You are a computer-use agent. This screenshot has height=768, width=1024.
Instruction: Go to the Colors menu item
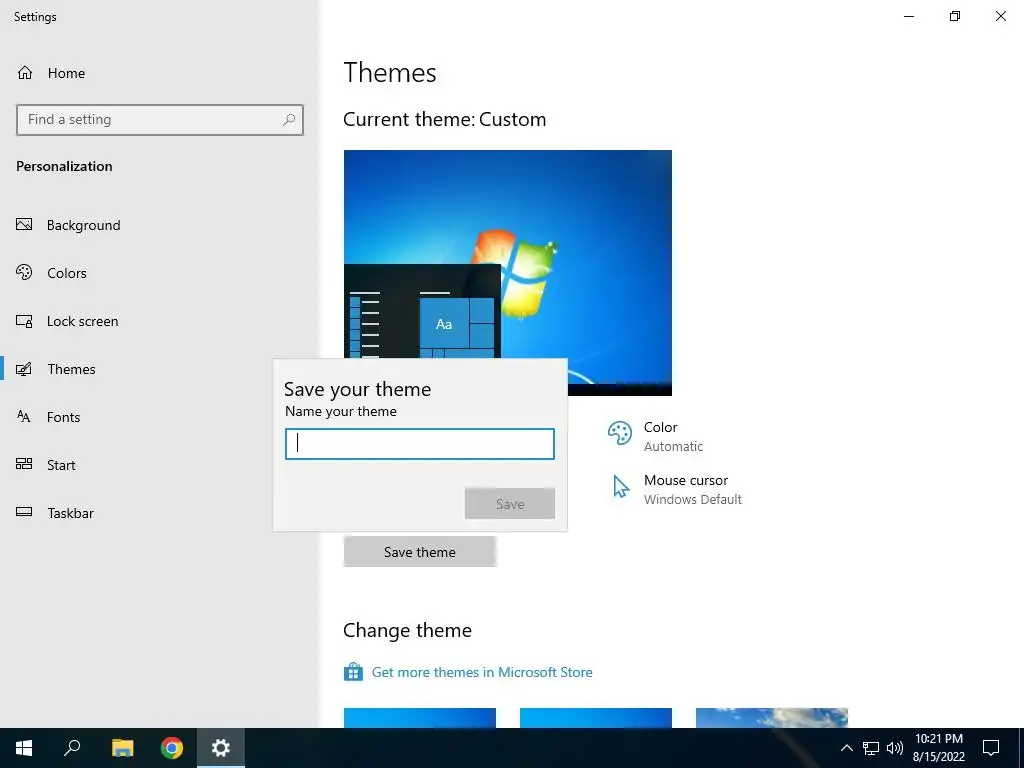point(67,273)
